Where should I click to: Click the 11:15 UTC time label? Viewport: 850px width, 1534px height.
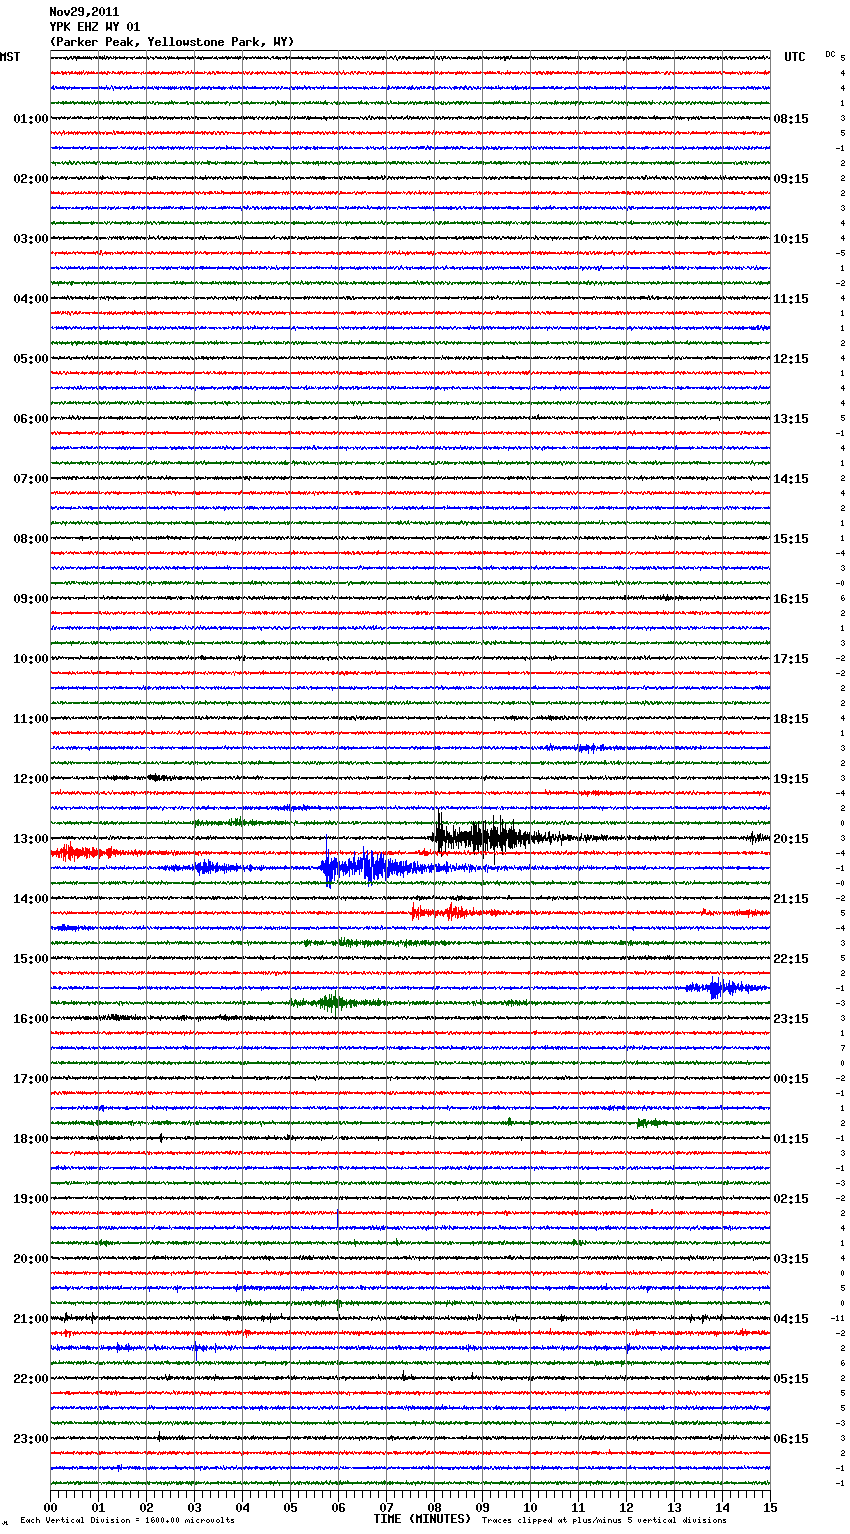[x=791, y=299]
